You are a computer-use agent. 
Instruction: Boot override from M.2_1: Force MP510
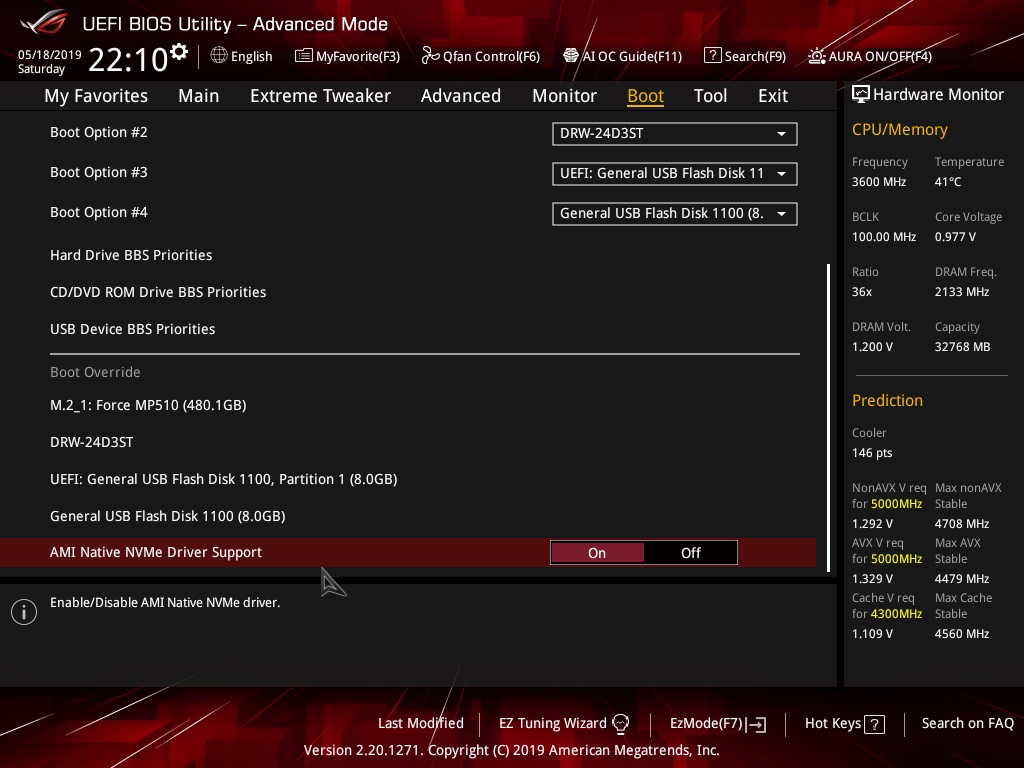(148, 405)
